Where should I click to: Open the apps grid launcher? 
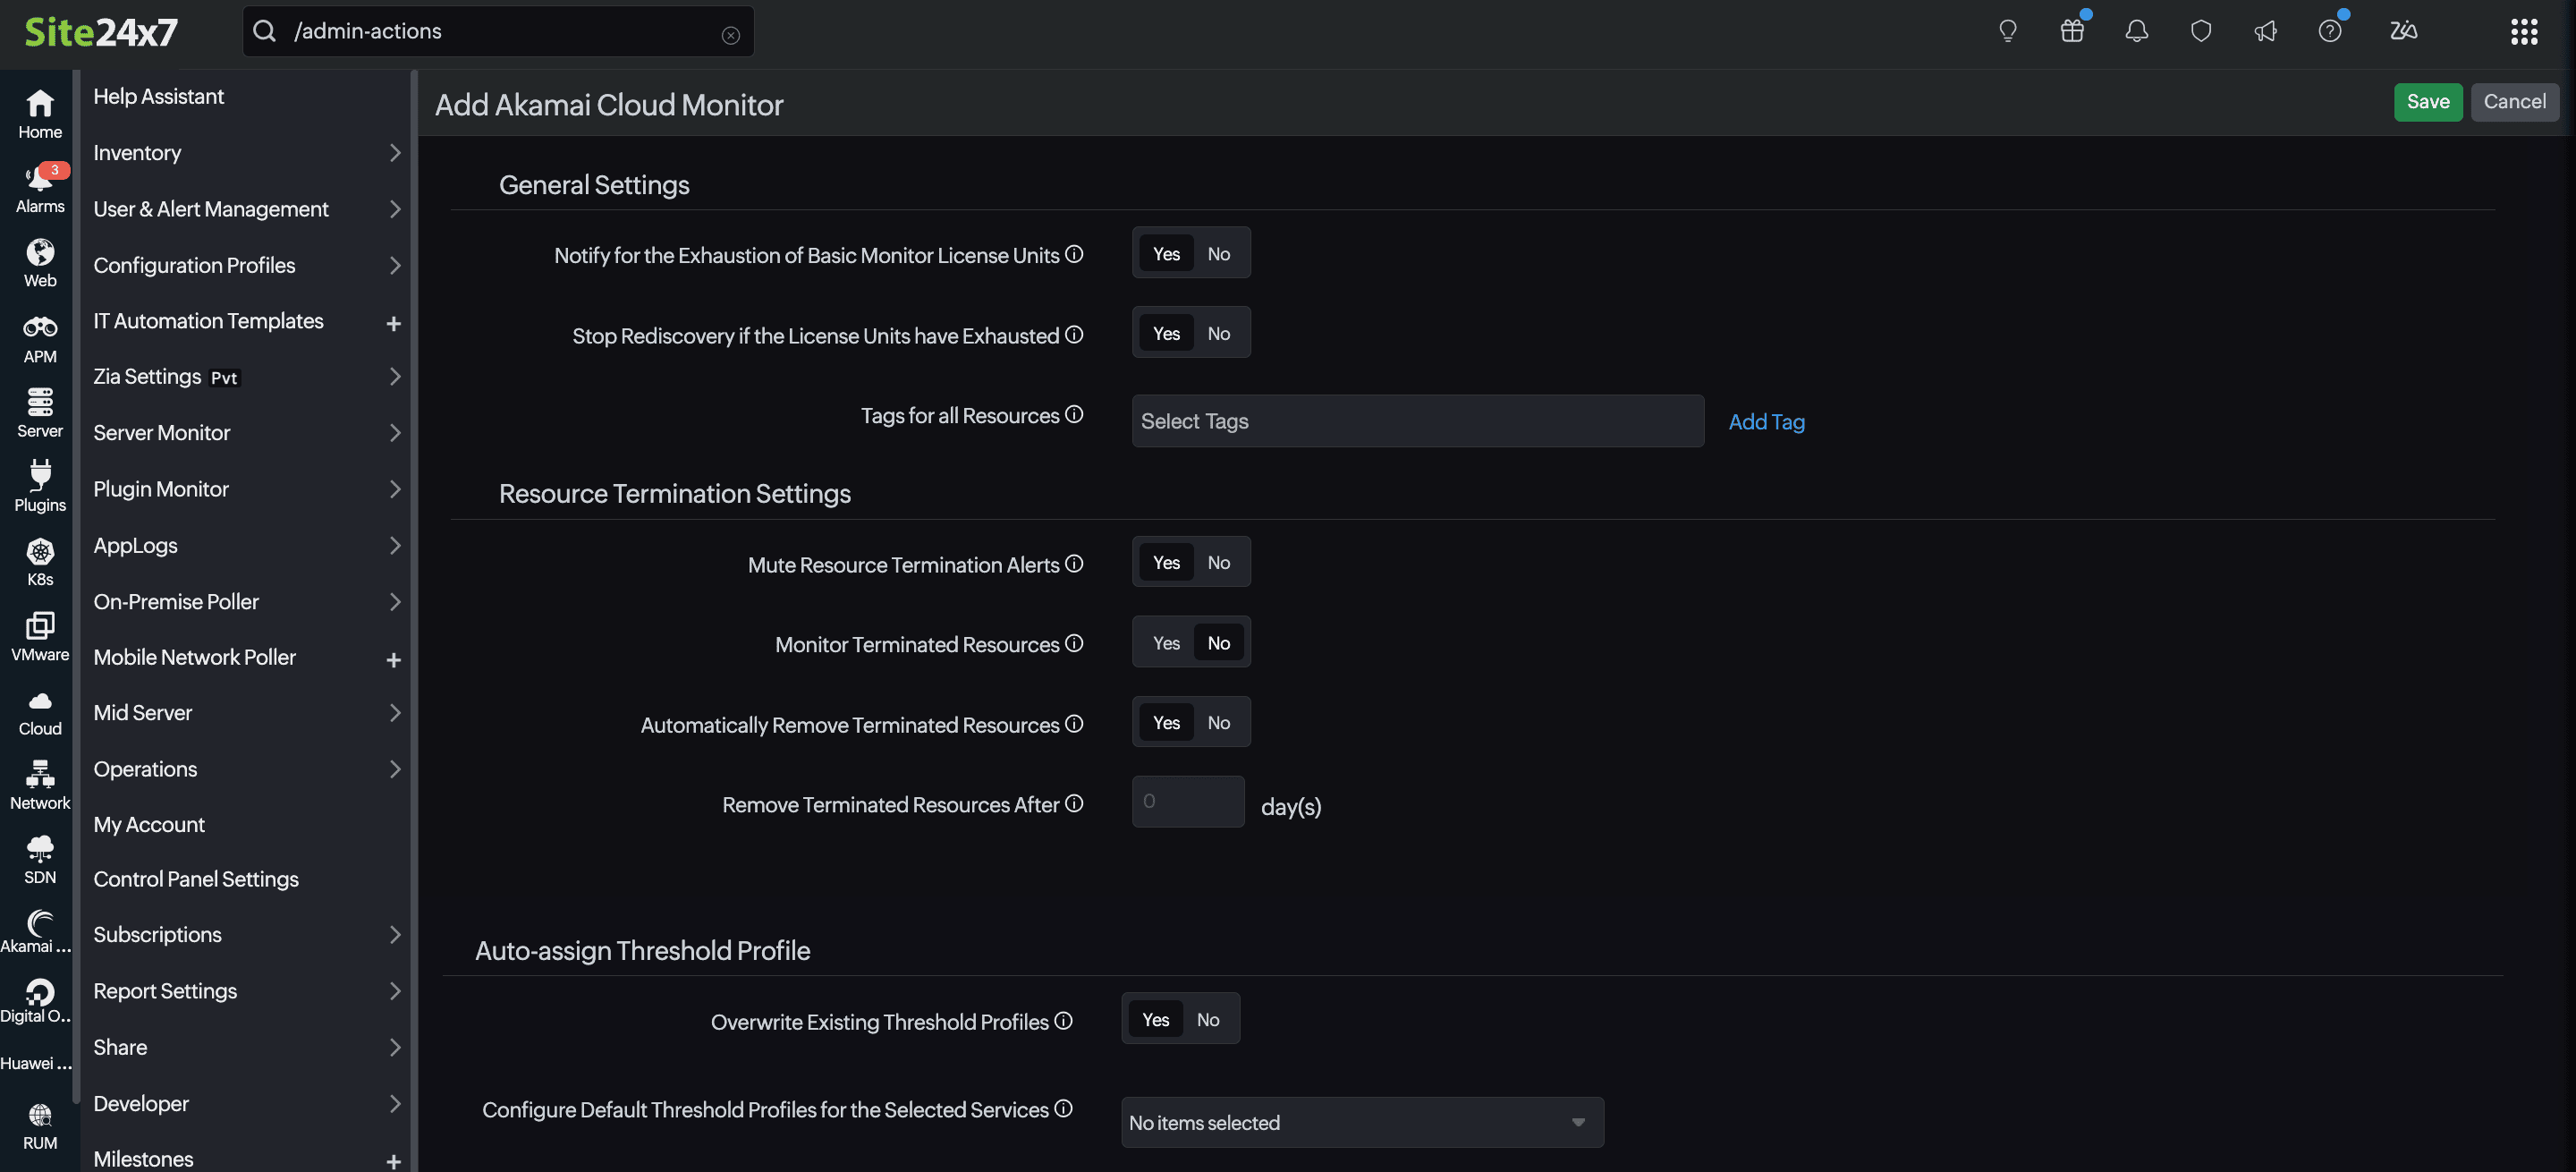[2523, 31]
